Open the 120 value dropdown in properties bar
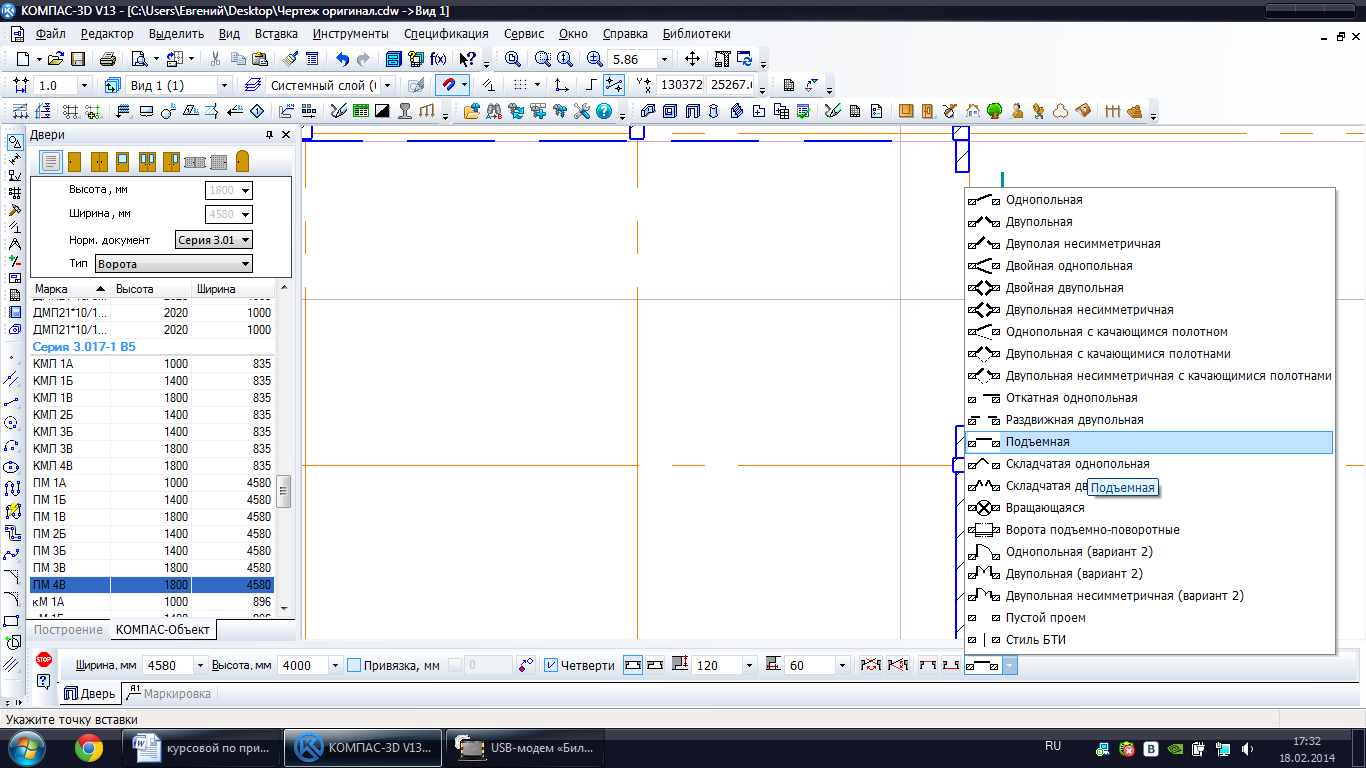The image size is (1366, 768). pos(749,665)
